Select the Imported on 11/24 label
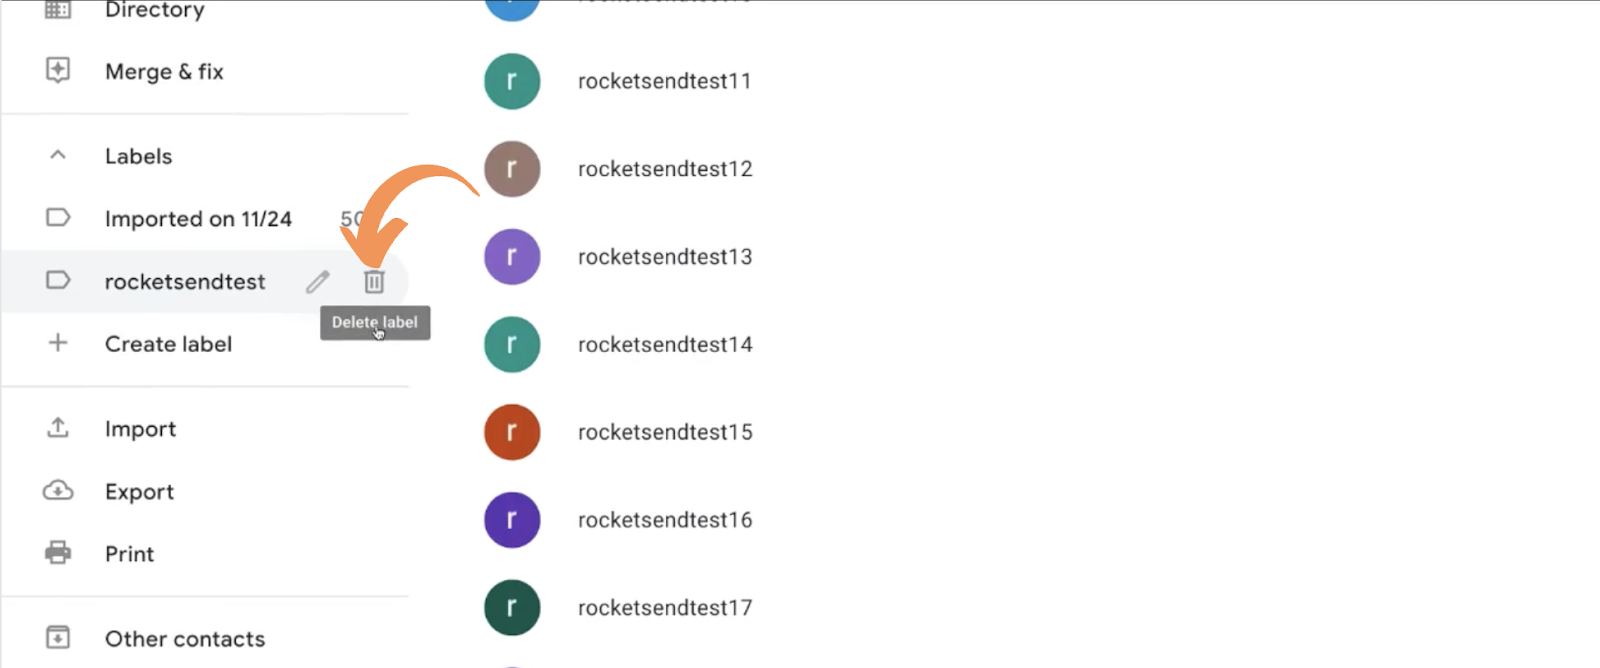Screen dimensions: 1600x668 pos(198,218)
